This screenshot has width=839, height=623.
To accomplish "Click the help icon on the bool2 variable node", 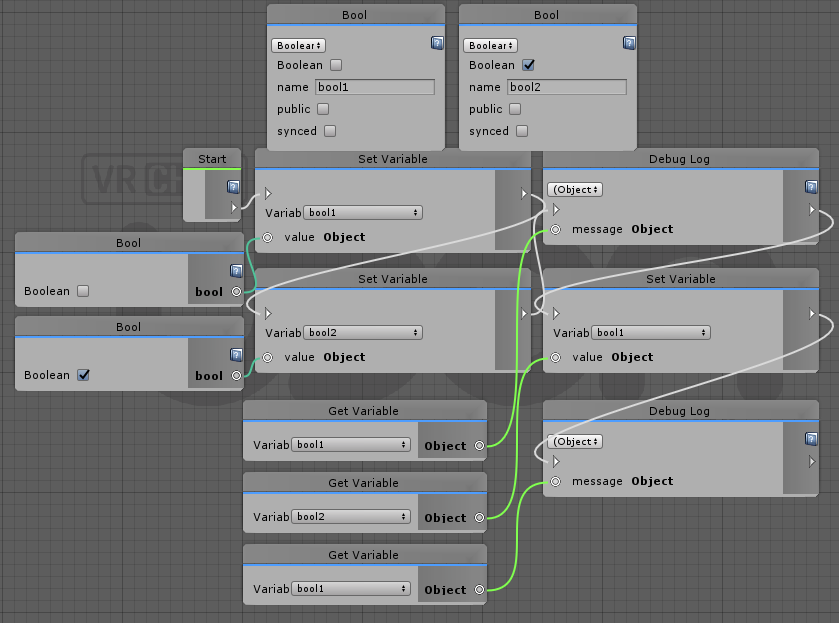I will [629, 43].
